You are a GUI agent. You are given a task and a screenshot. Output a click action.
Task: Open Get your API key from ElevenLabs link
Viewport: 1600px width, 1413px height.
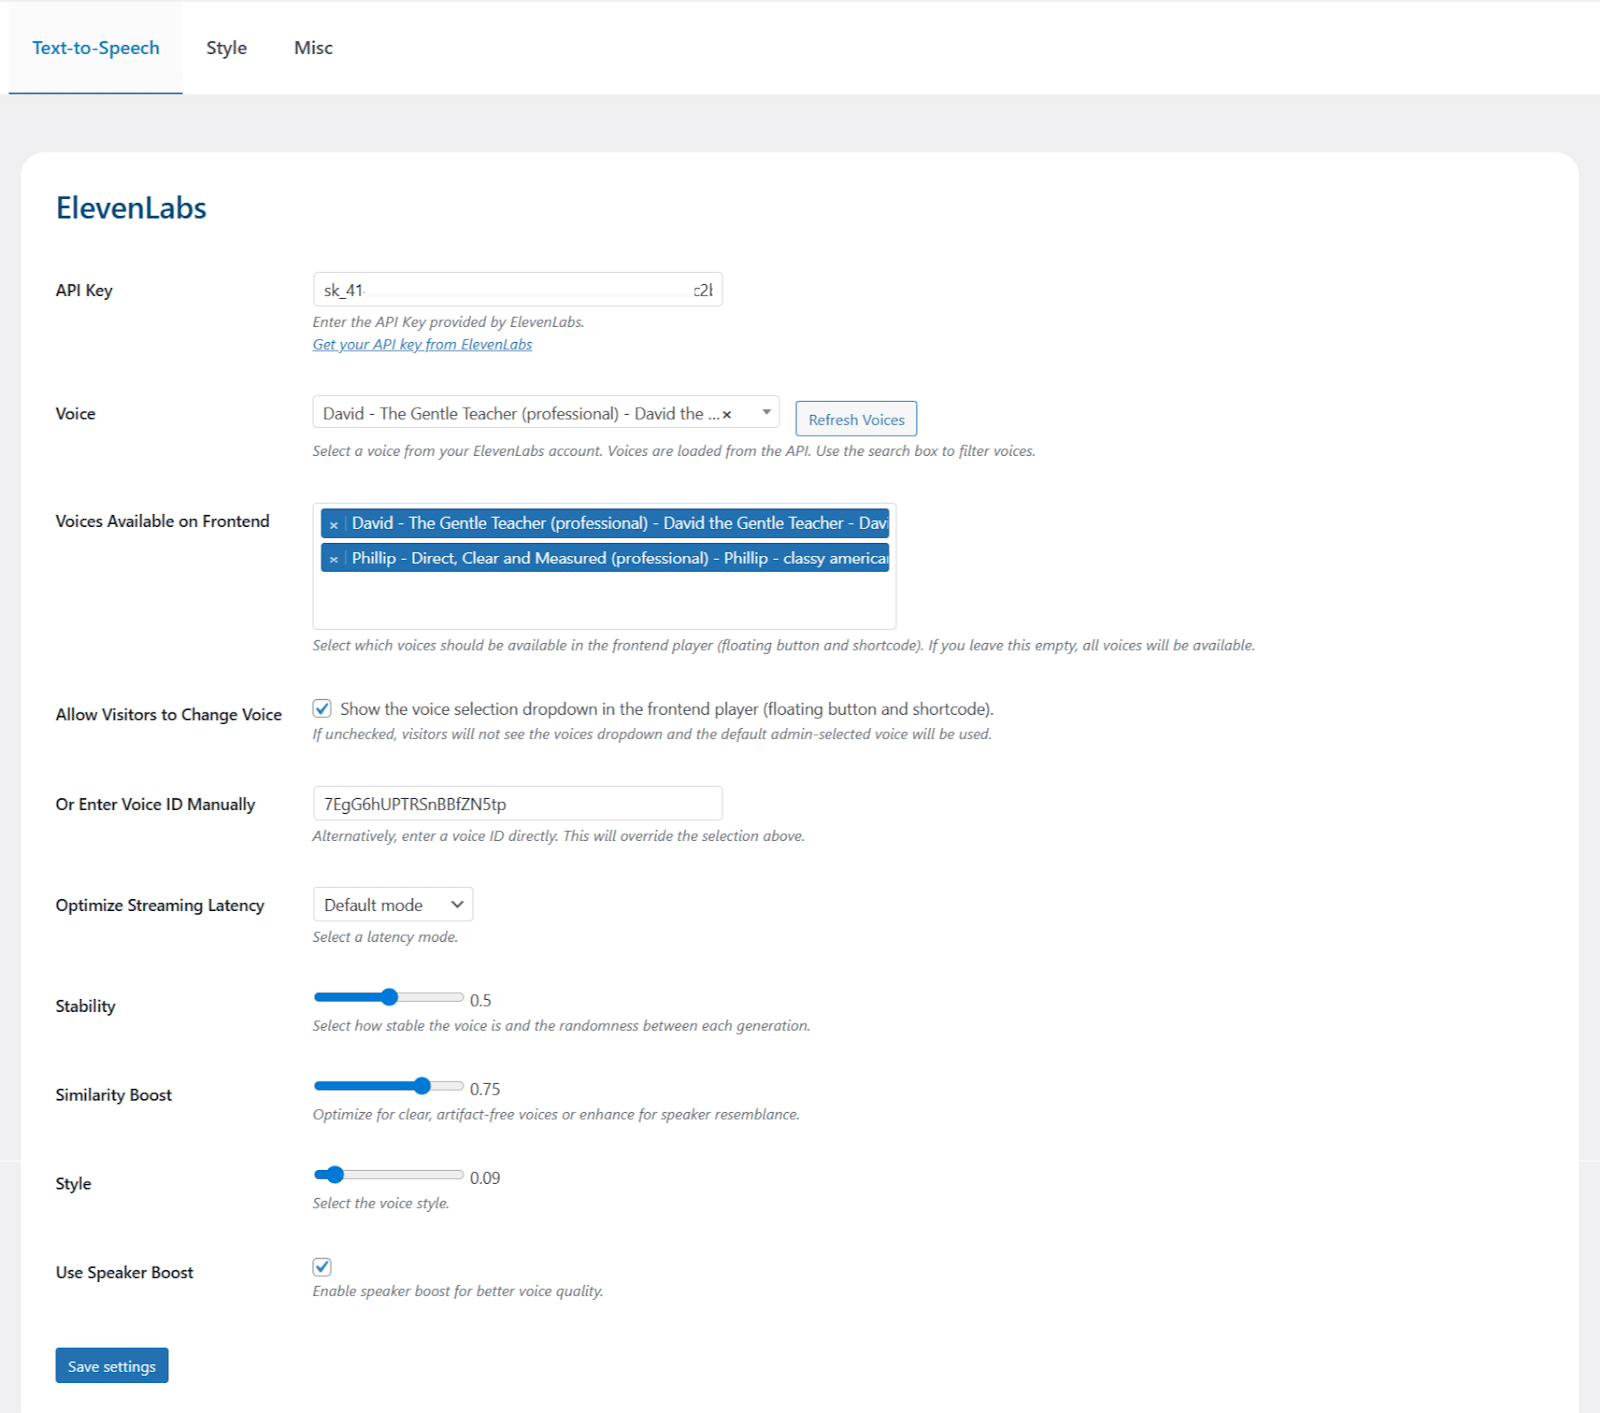(422, 345)
